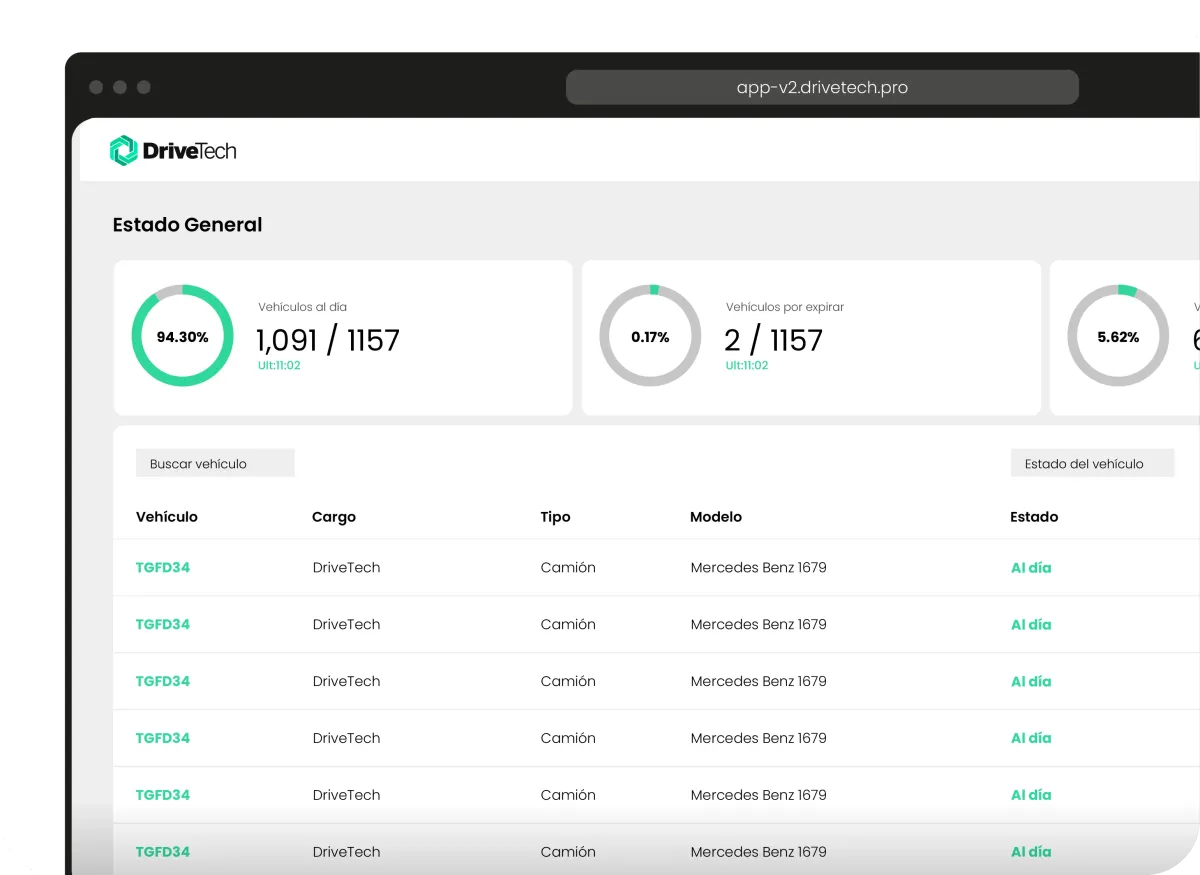Viewport: 1200px width, 875px height.
Task: Sort by the Vehículo column header
Action: point(167,517)
